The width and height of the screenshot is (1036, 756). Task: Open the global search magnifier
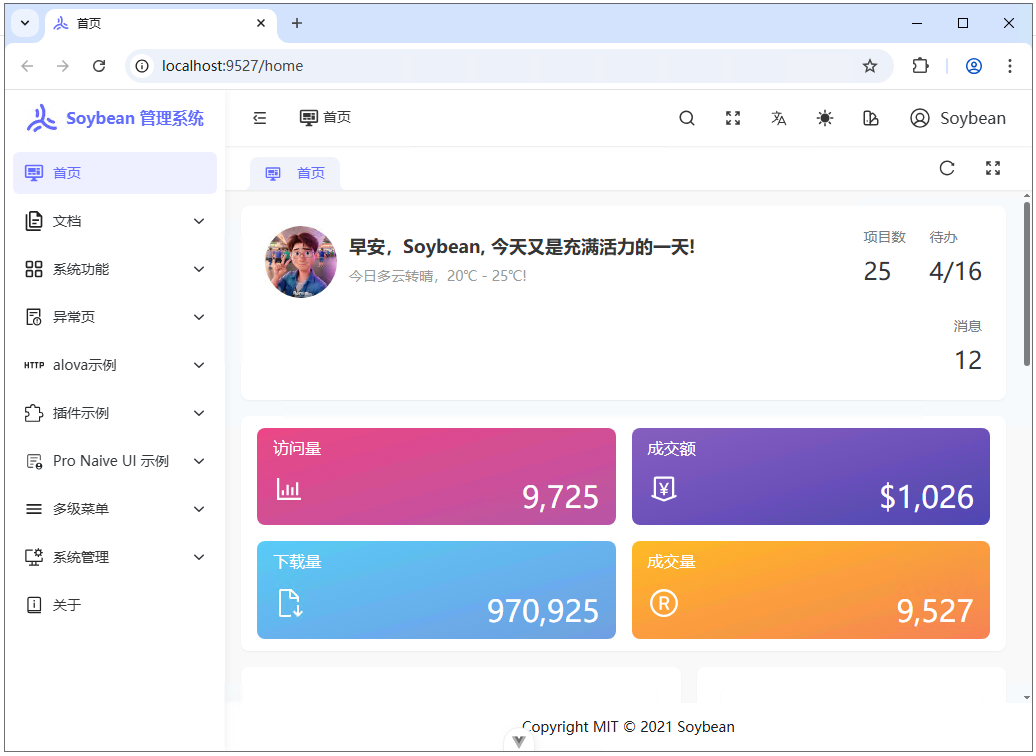pos(687,118)
